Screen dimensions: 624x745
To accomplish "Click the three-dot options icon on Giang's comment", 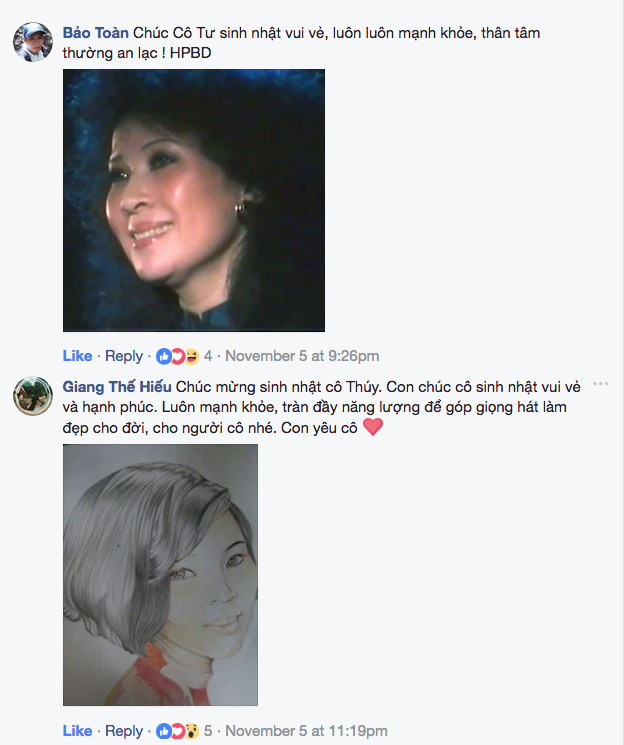I will click(x=600, y=383).
